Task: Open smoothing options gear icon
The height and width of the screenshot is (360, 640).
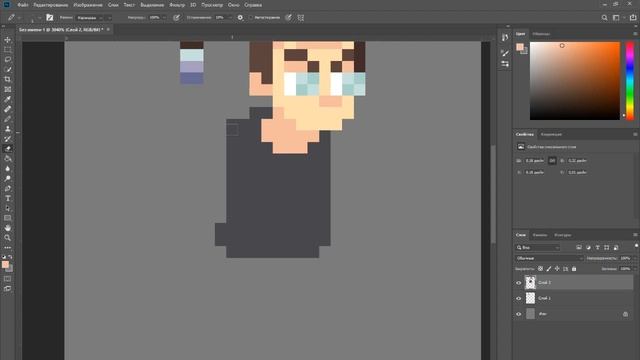Action: click(x=240, y=18)
